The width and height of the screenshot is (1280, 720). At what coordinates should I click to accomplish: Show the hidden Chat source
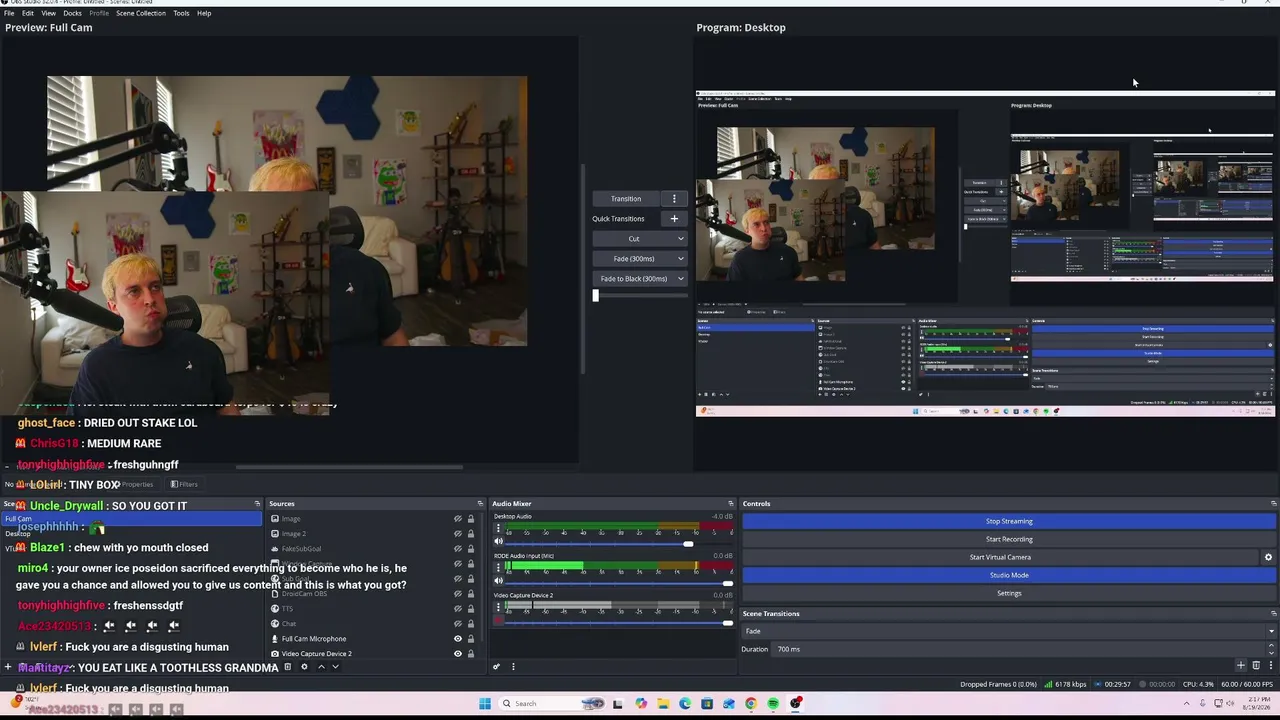(458, 624)
